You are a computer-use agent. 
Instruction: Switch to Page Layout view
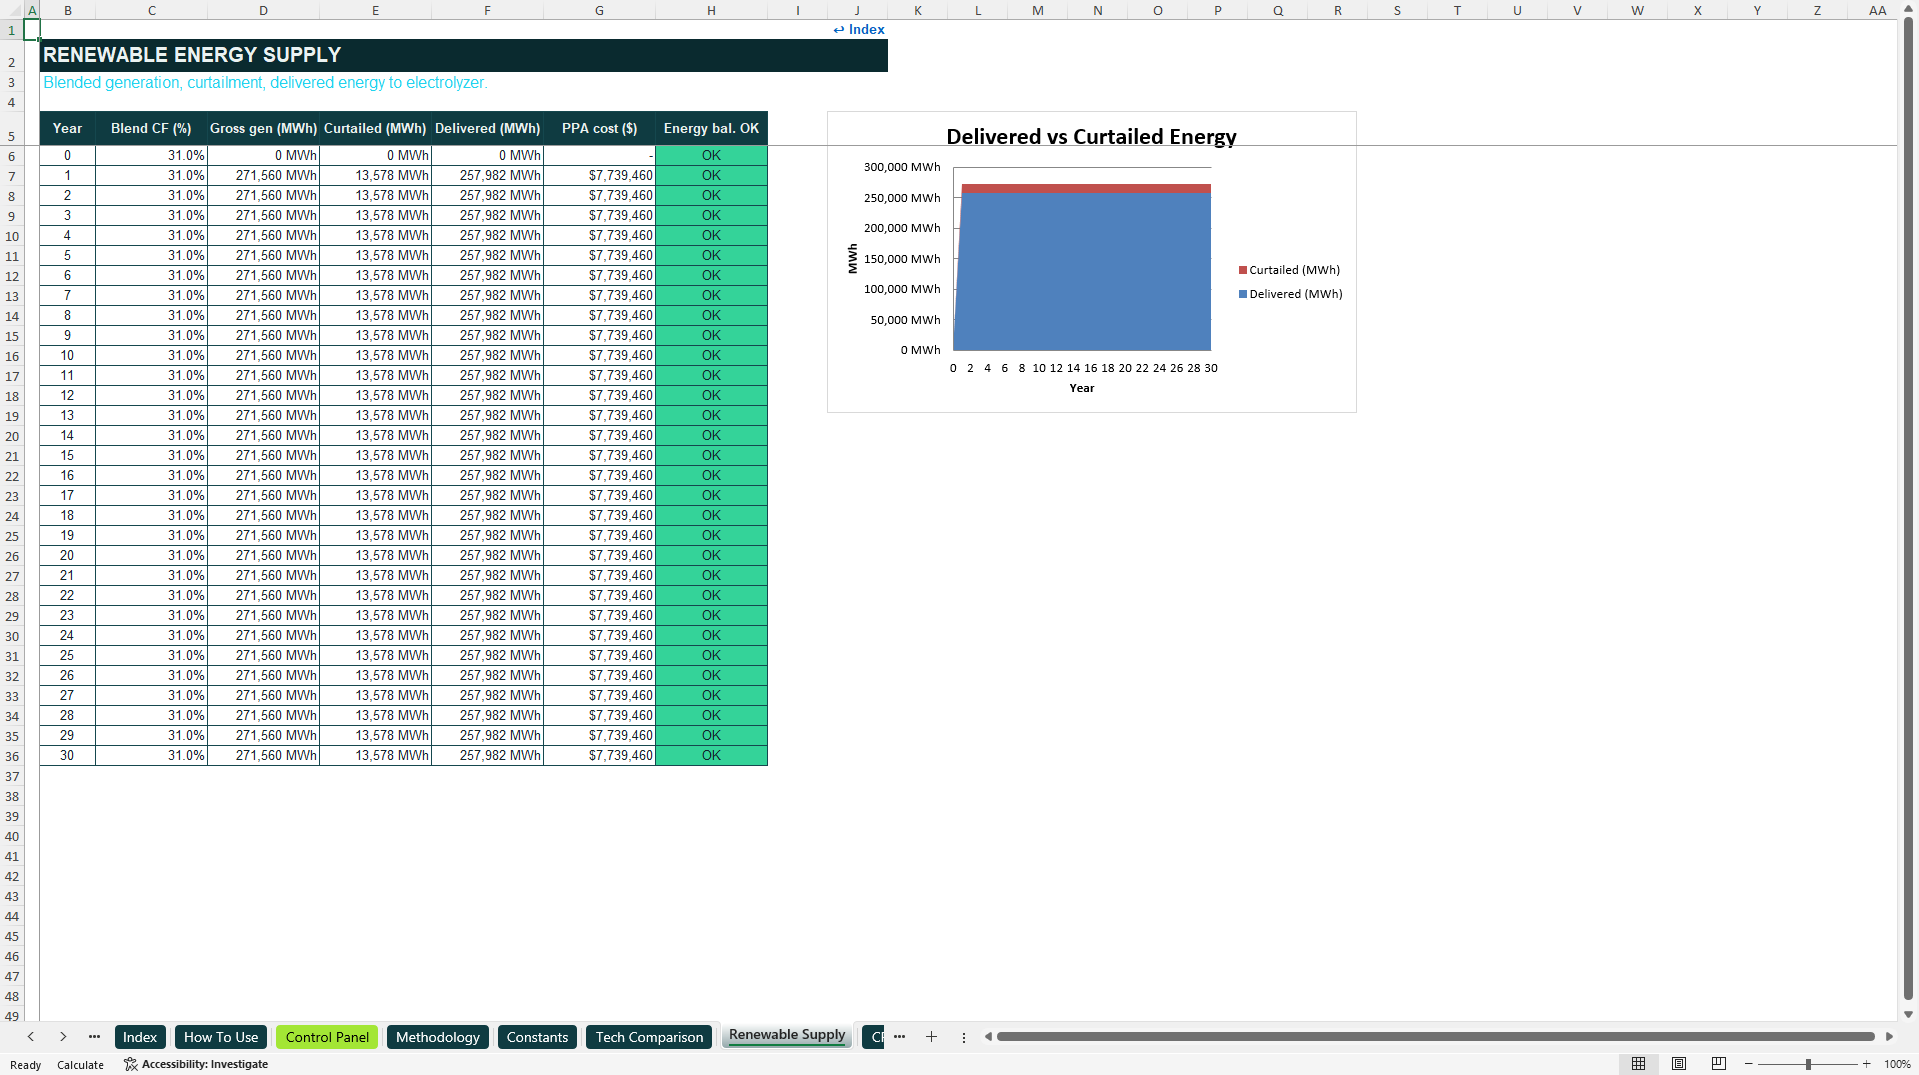tap(1679, 1064)
